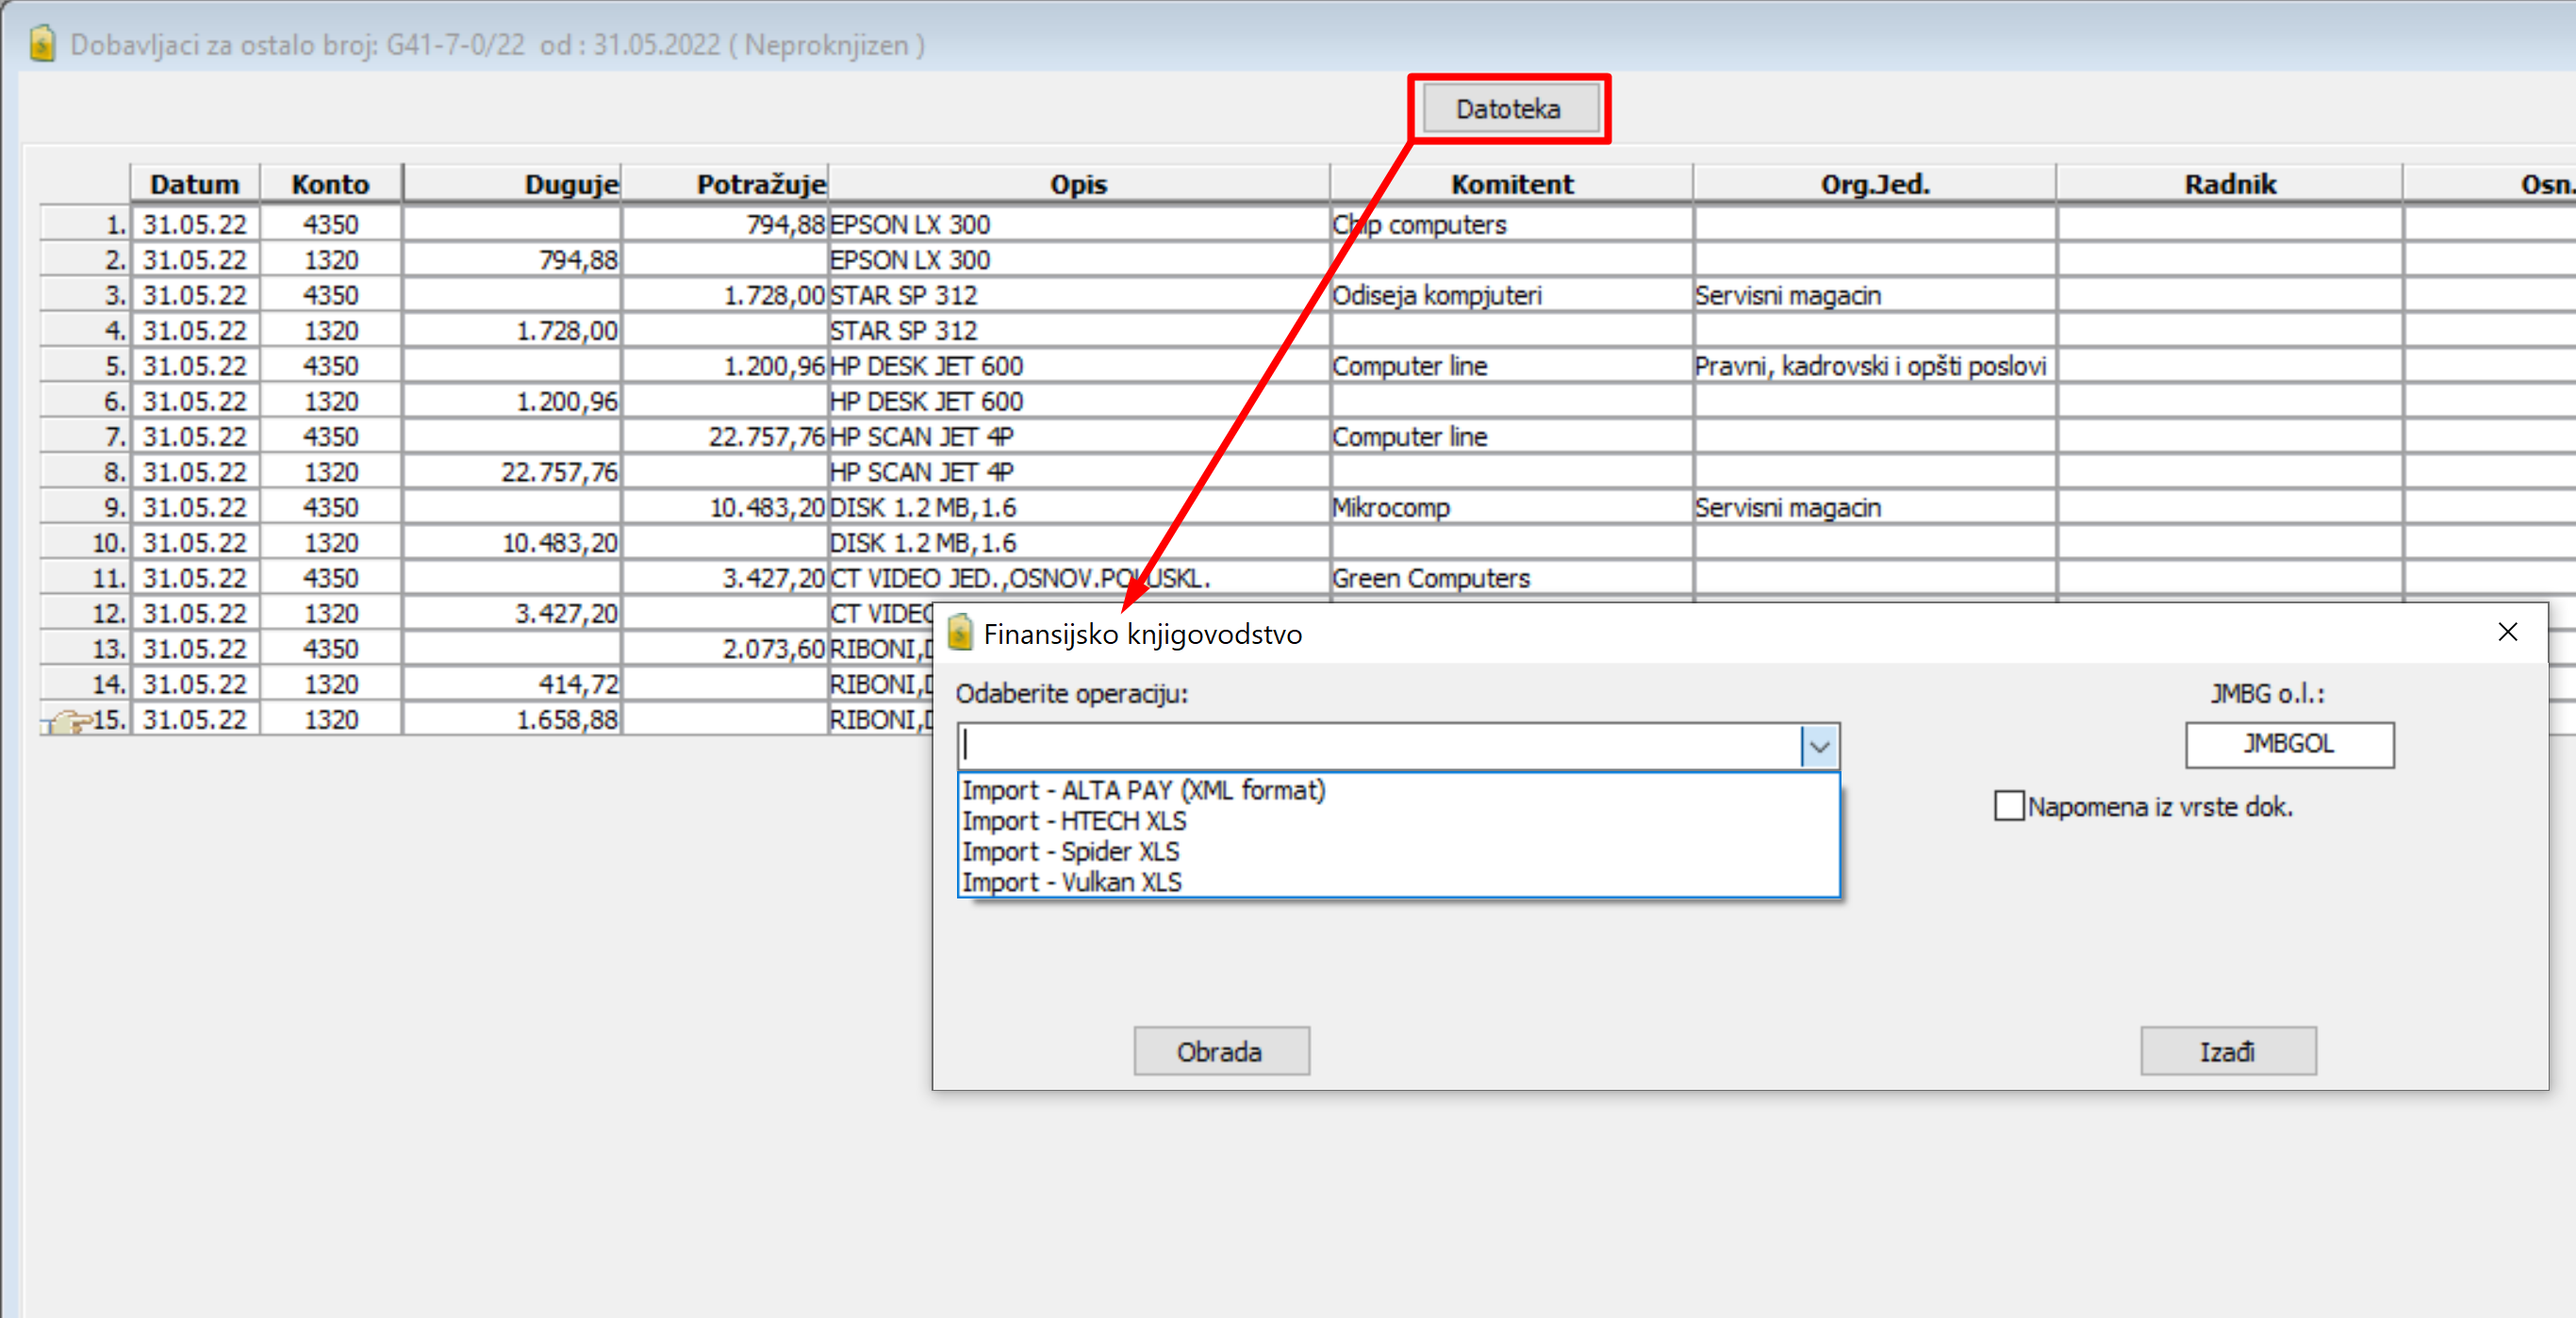Enable Napomena iz vrste dok. checkbox
2576x1318 pixels.
[2008, 806]
